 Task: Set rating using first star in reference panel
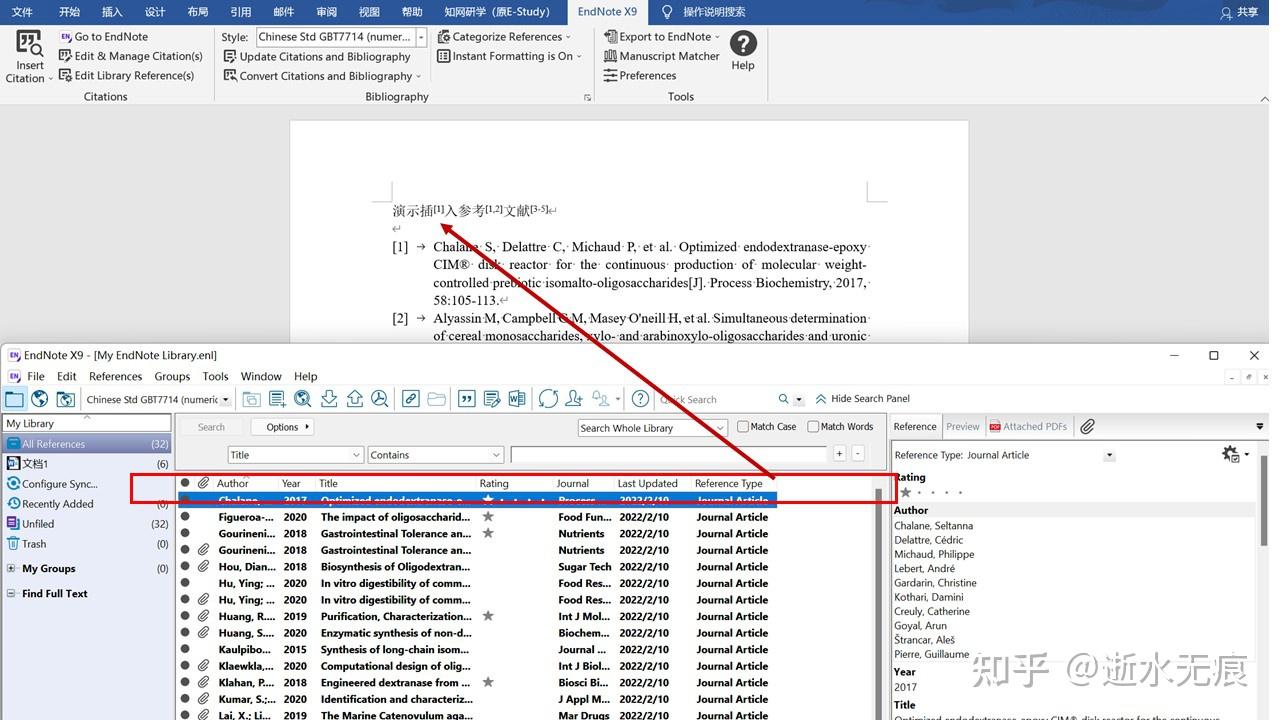906,492
